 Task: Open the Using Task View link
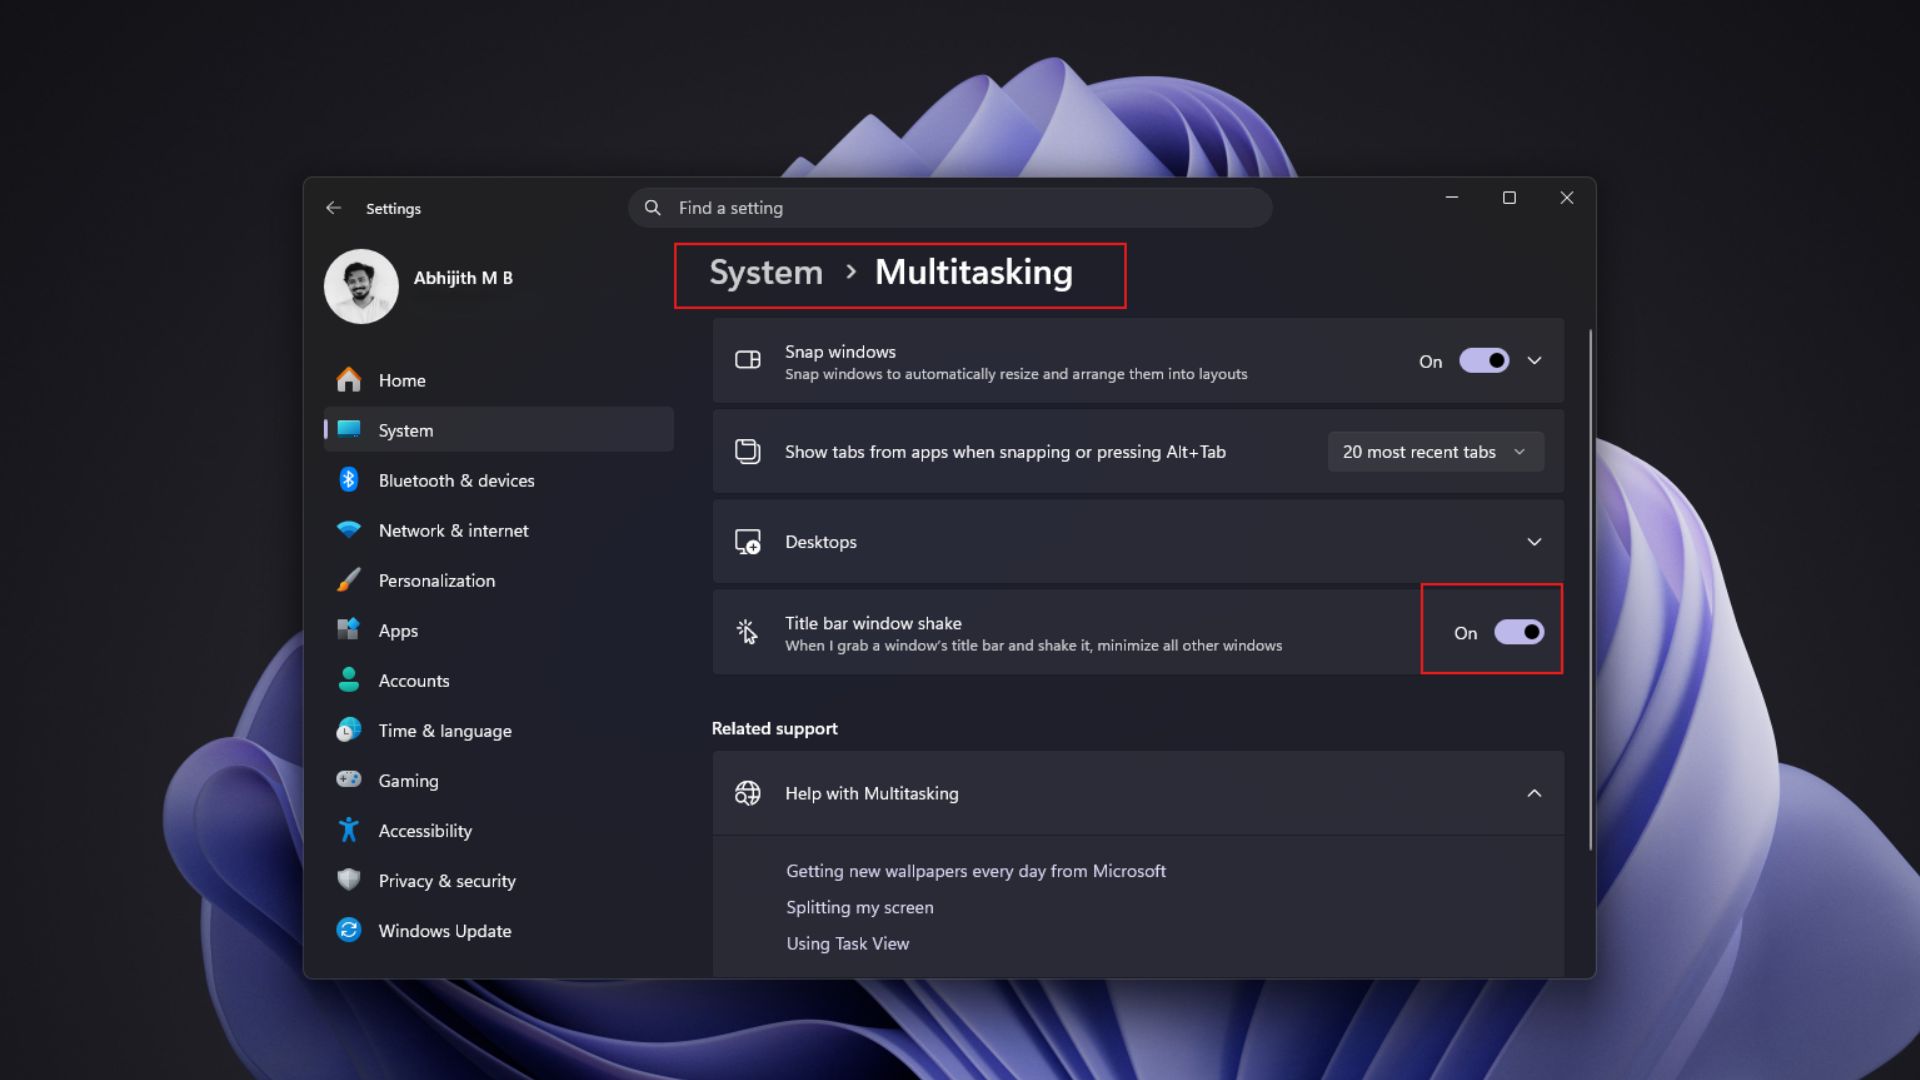tap(848, 943)
